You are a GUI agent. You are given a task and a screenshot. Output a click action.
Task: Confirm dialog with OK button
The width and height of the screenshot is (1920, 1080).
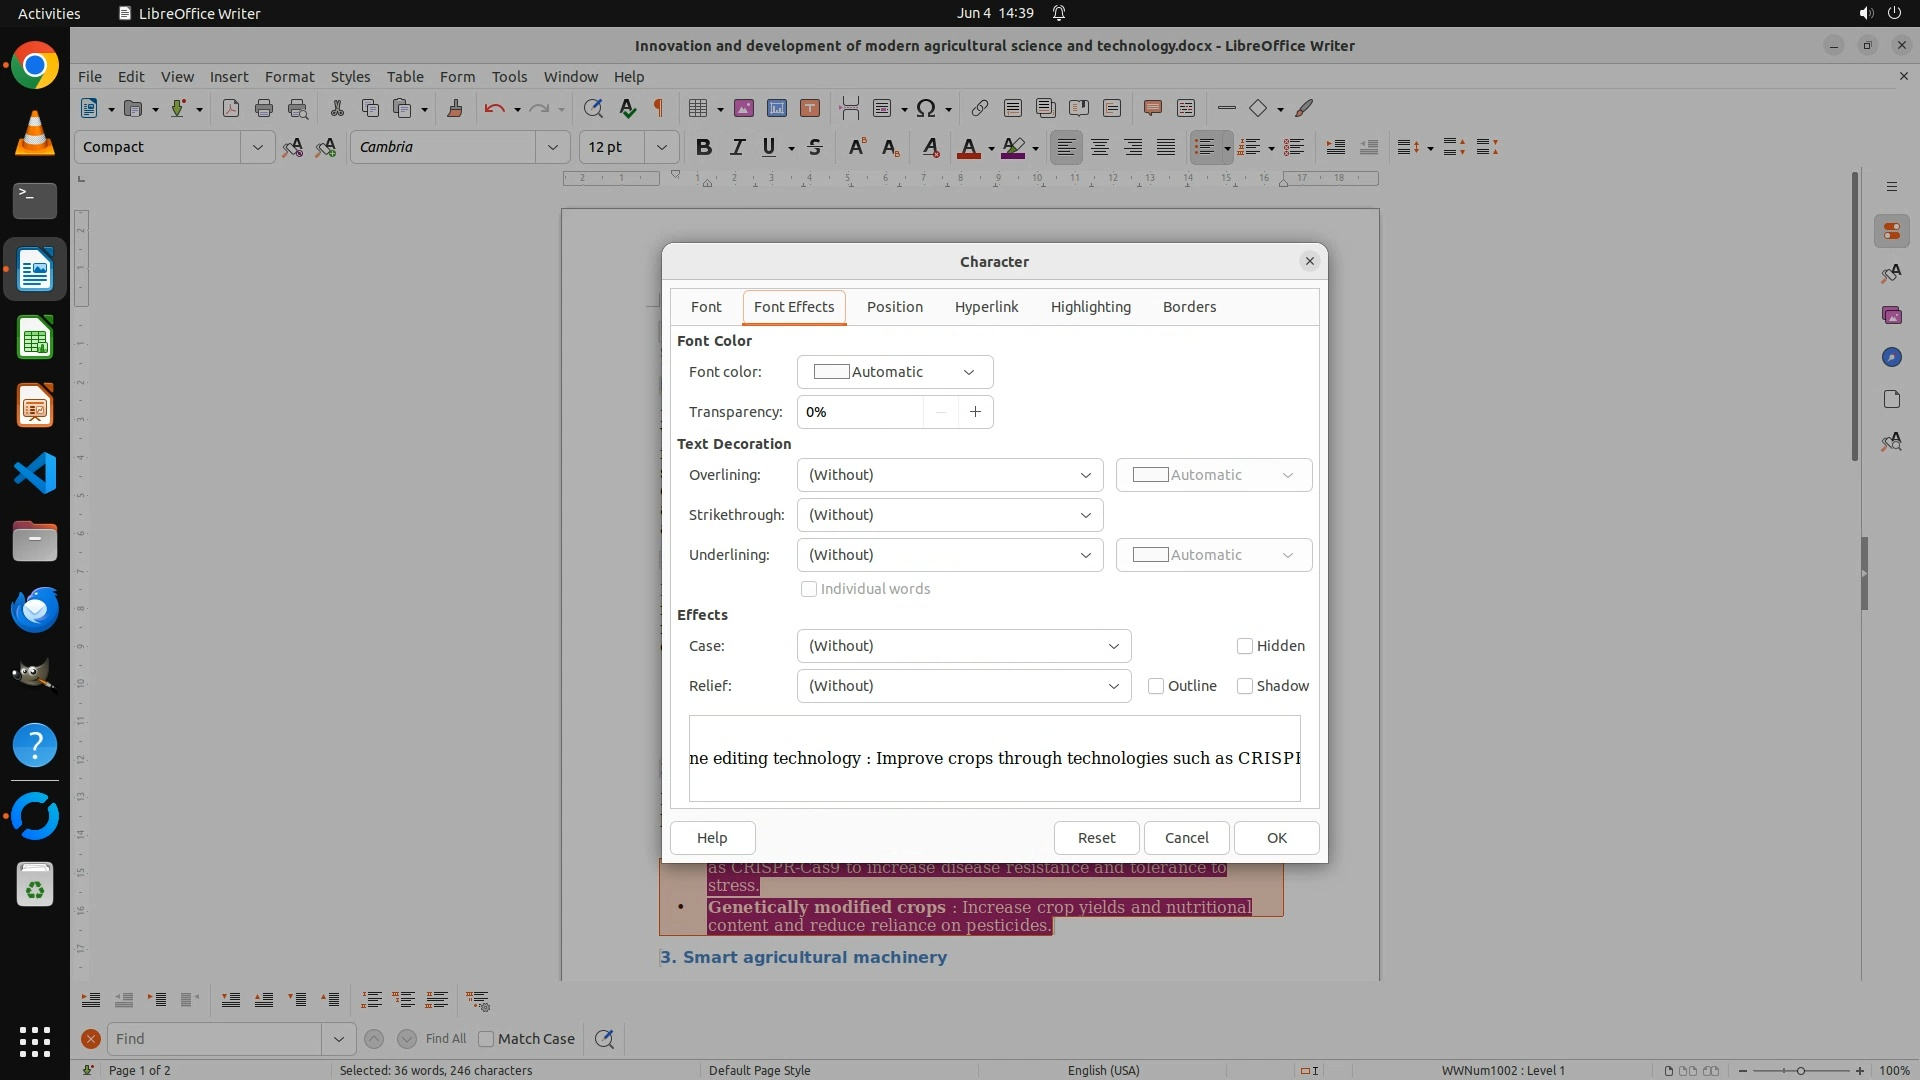[1276, 838]
